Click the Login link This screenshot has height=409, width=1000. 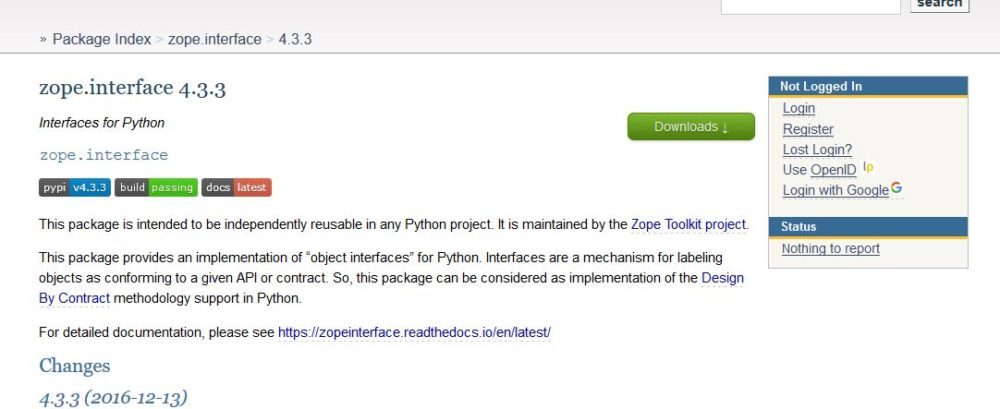pyautogui.click(x=798, y=109)
